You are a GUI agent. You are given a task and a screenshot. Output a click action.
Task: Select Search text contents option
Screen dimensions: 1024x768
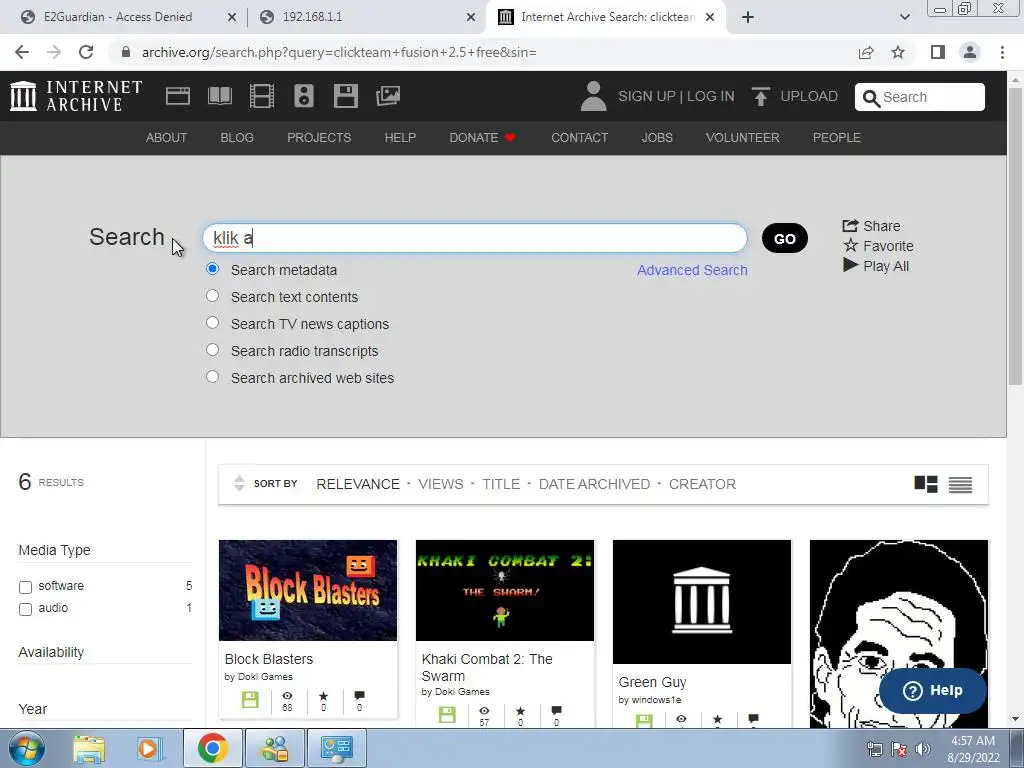coord(212,296)
